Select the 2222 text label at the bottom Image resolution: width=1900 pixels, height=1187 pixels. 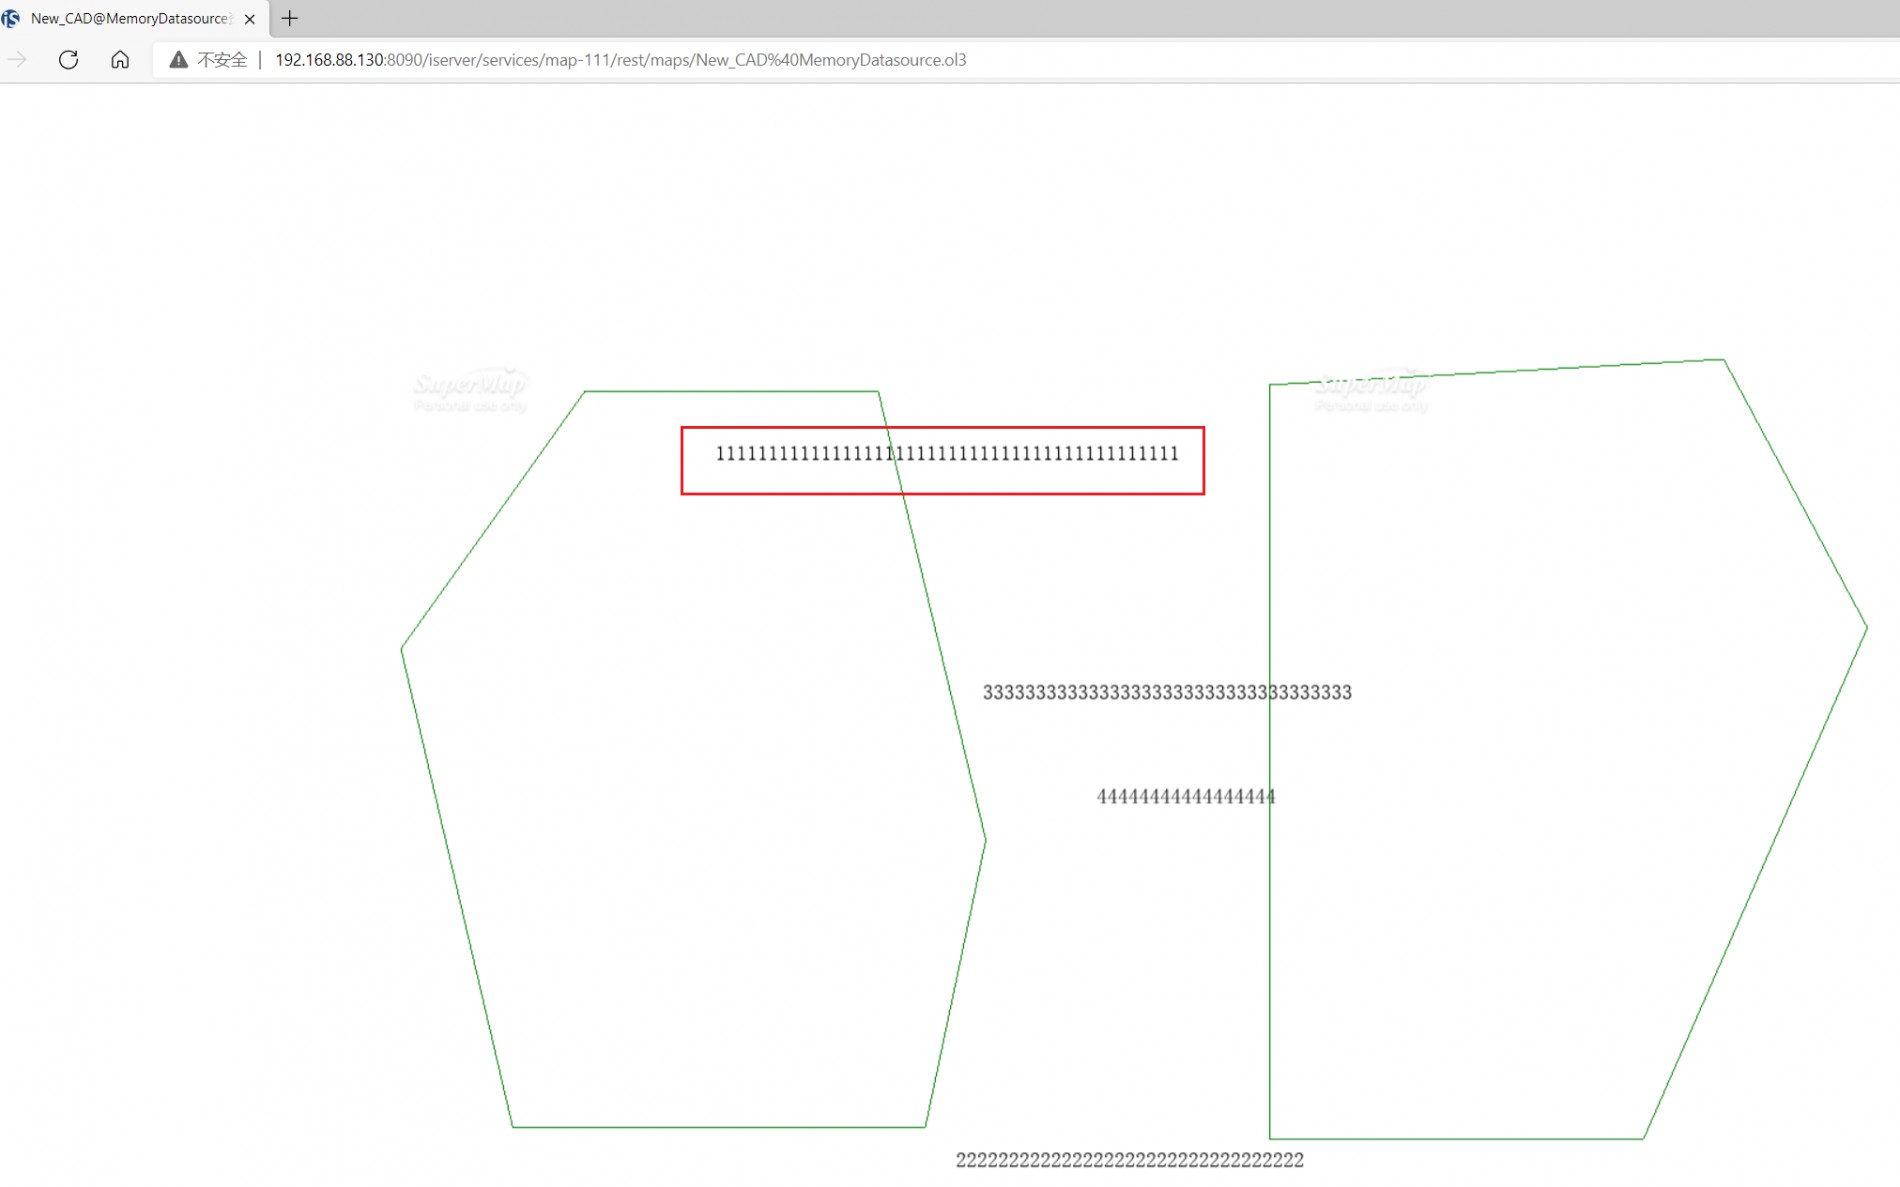coord(1129,1160)
